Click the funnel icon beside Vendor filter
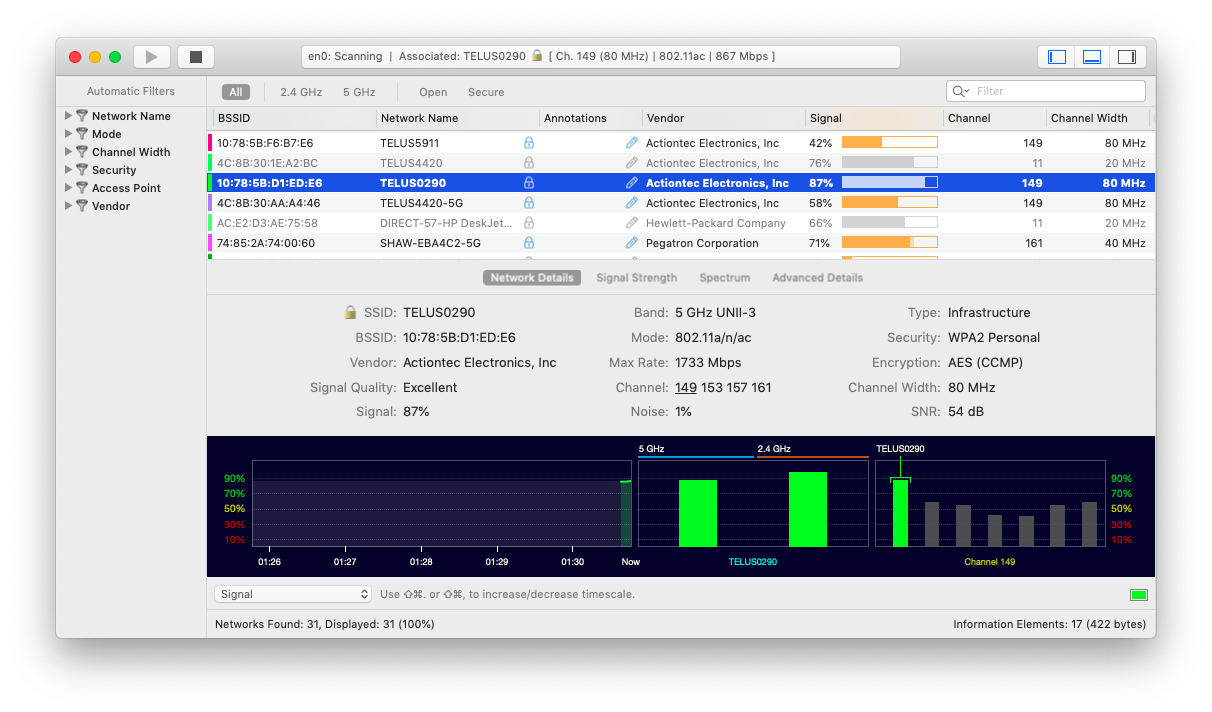 click(82, 206)
